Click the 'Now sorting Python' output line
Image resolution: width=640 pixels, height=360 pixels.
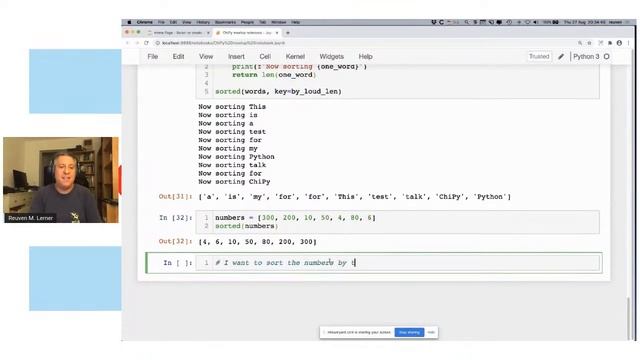(x=236, y=157)
